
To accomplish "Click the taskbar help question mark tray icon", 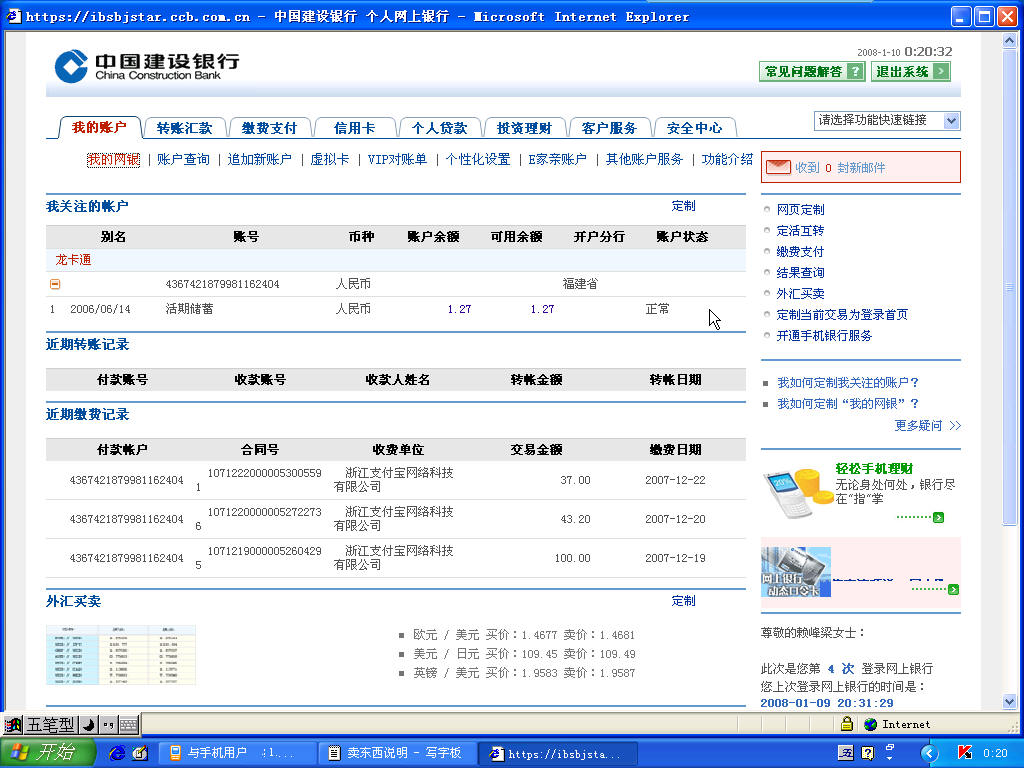I will pos(867,753).
